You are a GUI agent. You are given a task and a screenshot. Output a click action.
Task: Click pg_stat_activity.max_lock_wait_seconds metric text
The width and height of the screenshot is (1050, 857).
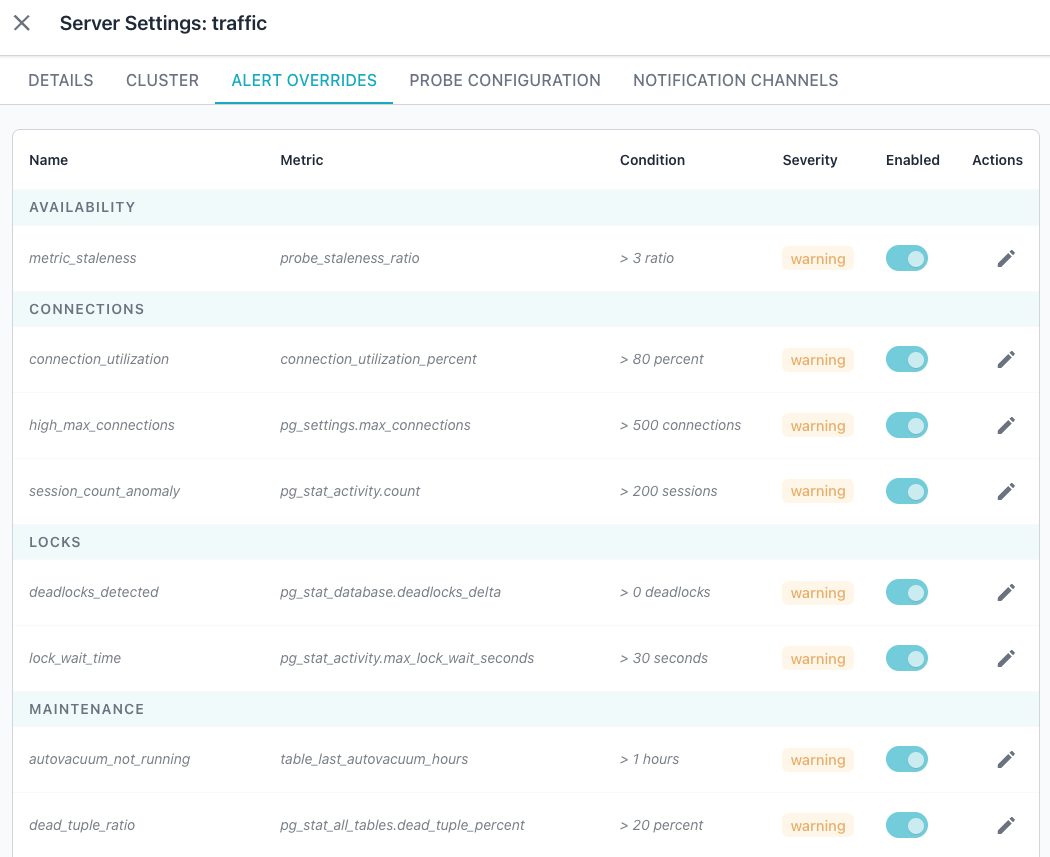click(x=407, y=658)
